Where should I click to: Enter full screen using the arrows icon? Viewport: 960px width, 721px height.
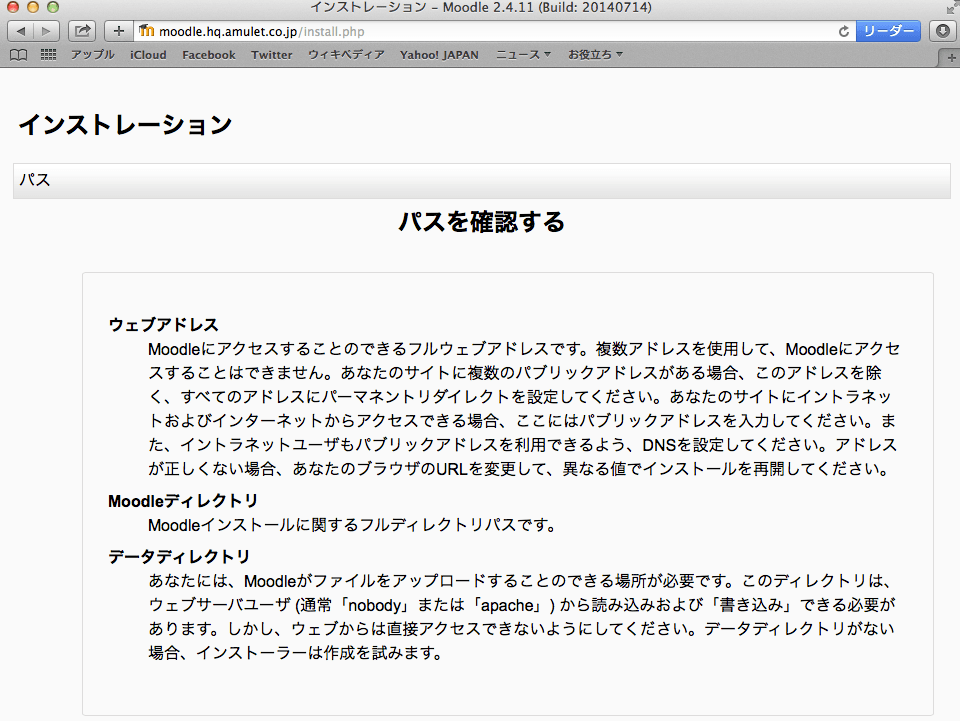click(x=951, y=7)
